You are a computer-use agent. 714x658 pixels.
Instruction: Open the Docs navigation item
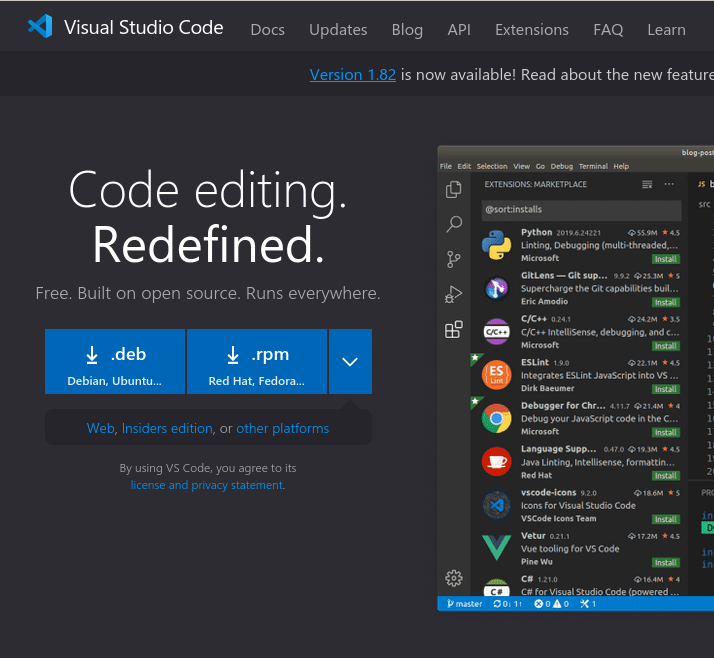267,30
